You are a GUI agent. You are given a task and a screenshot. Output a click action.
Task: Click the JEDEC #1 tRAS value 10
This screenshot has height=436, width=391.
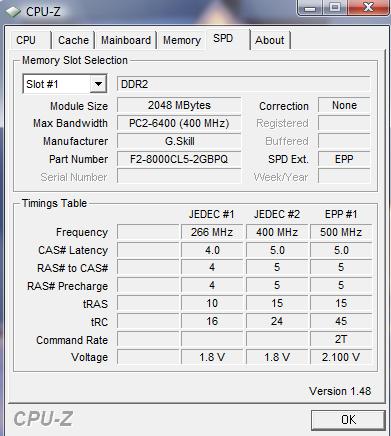pos(212,303)
